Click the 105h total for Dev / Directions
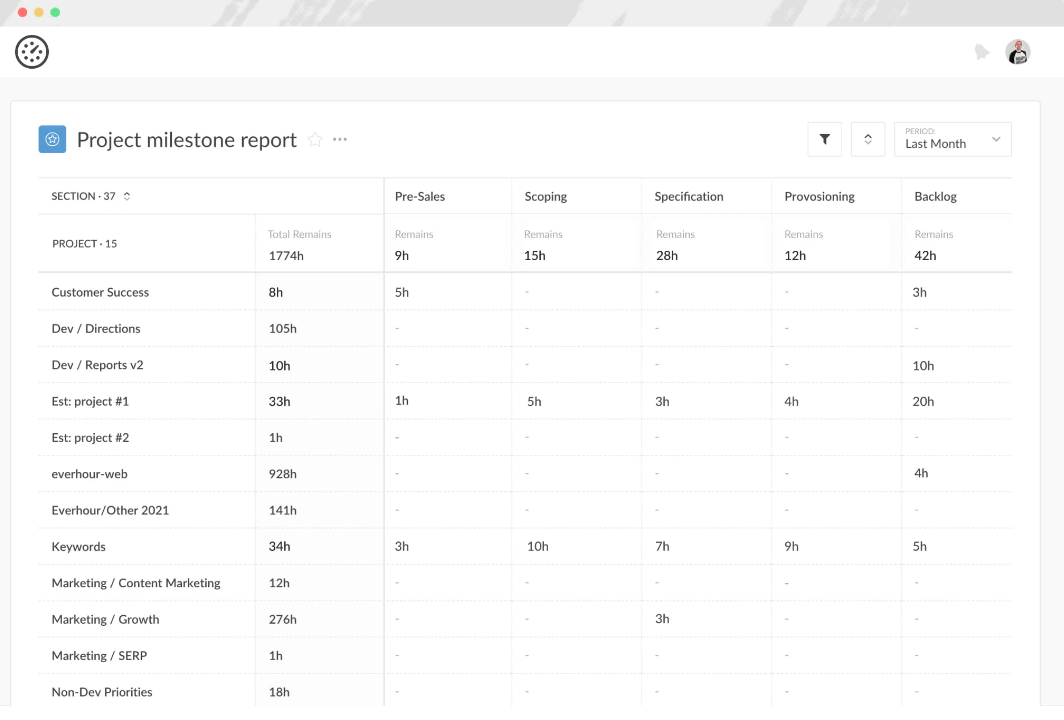The width and height of the screenshot is (1064, 720). [x=282, y=328]
